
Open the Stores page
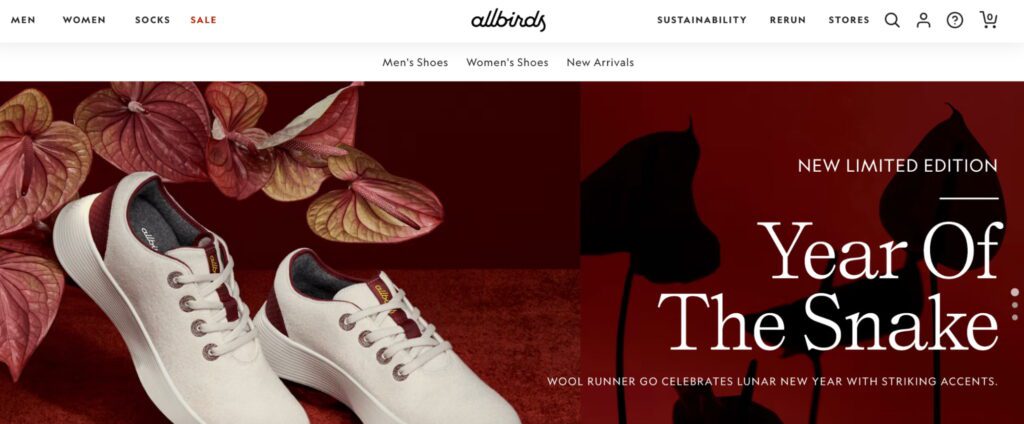[849, 20]
